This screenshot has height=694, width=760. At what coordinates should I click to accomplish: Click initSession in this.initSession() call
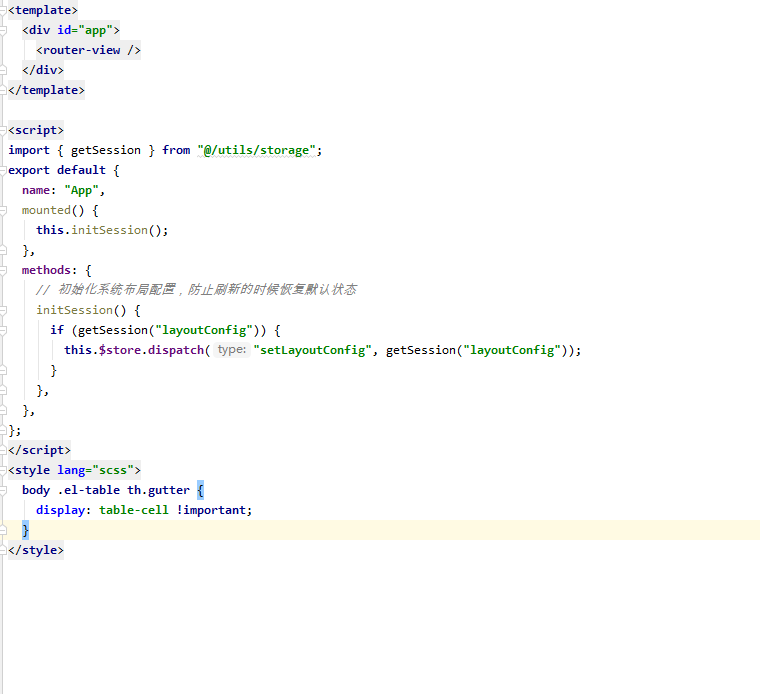(x=109, y=230)
